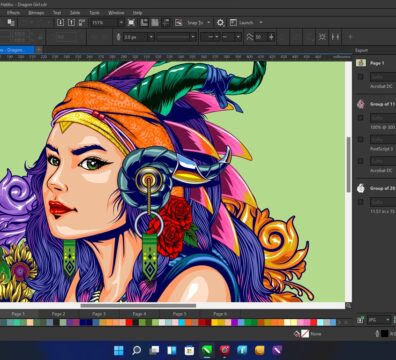396x360 pixels.
Task: Switch to the Page 5 tab
Action: tap(179, 314)
